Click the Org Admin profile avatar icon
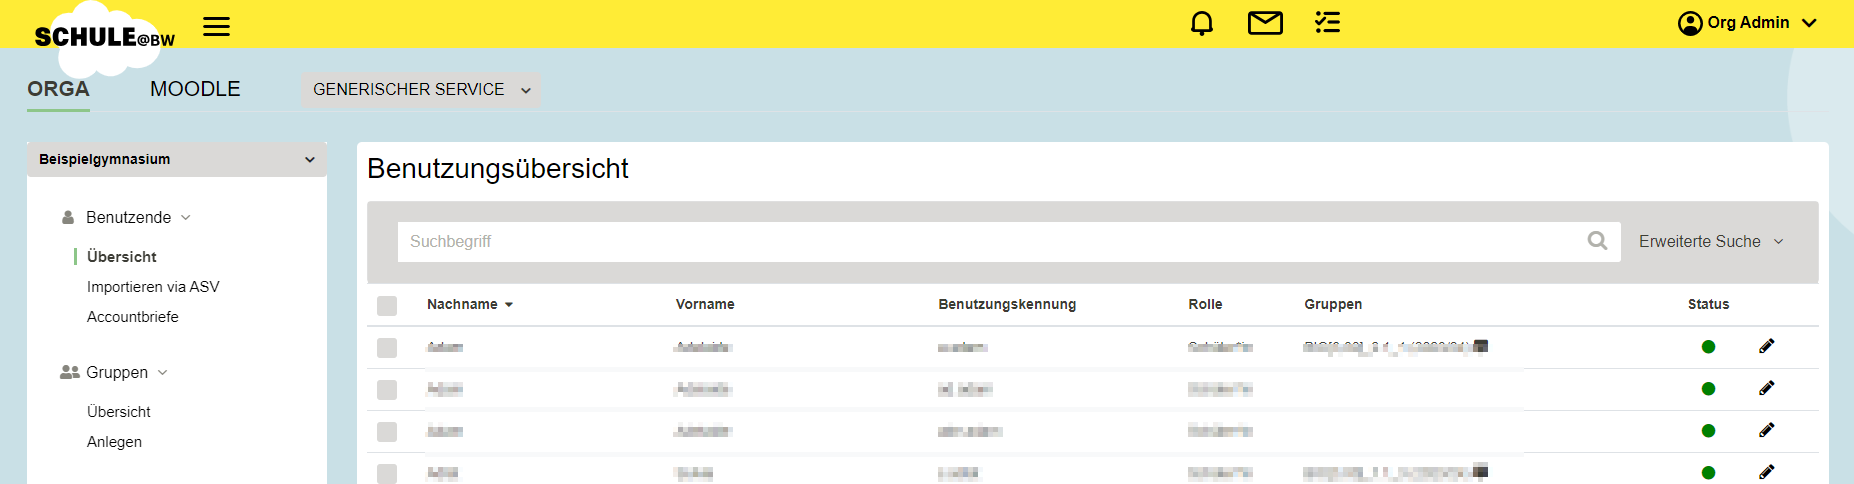Viewport: 1854px width, 484px height. [1690, 23]
